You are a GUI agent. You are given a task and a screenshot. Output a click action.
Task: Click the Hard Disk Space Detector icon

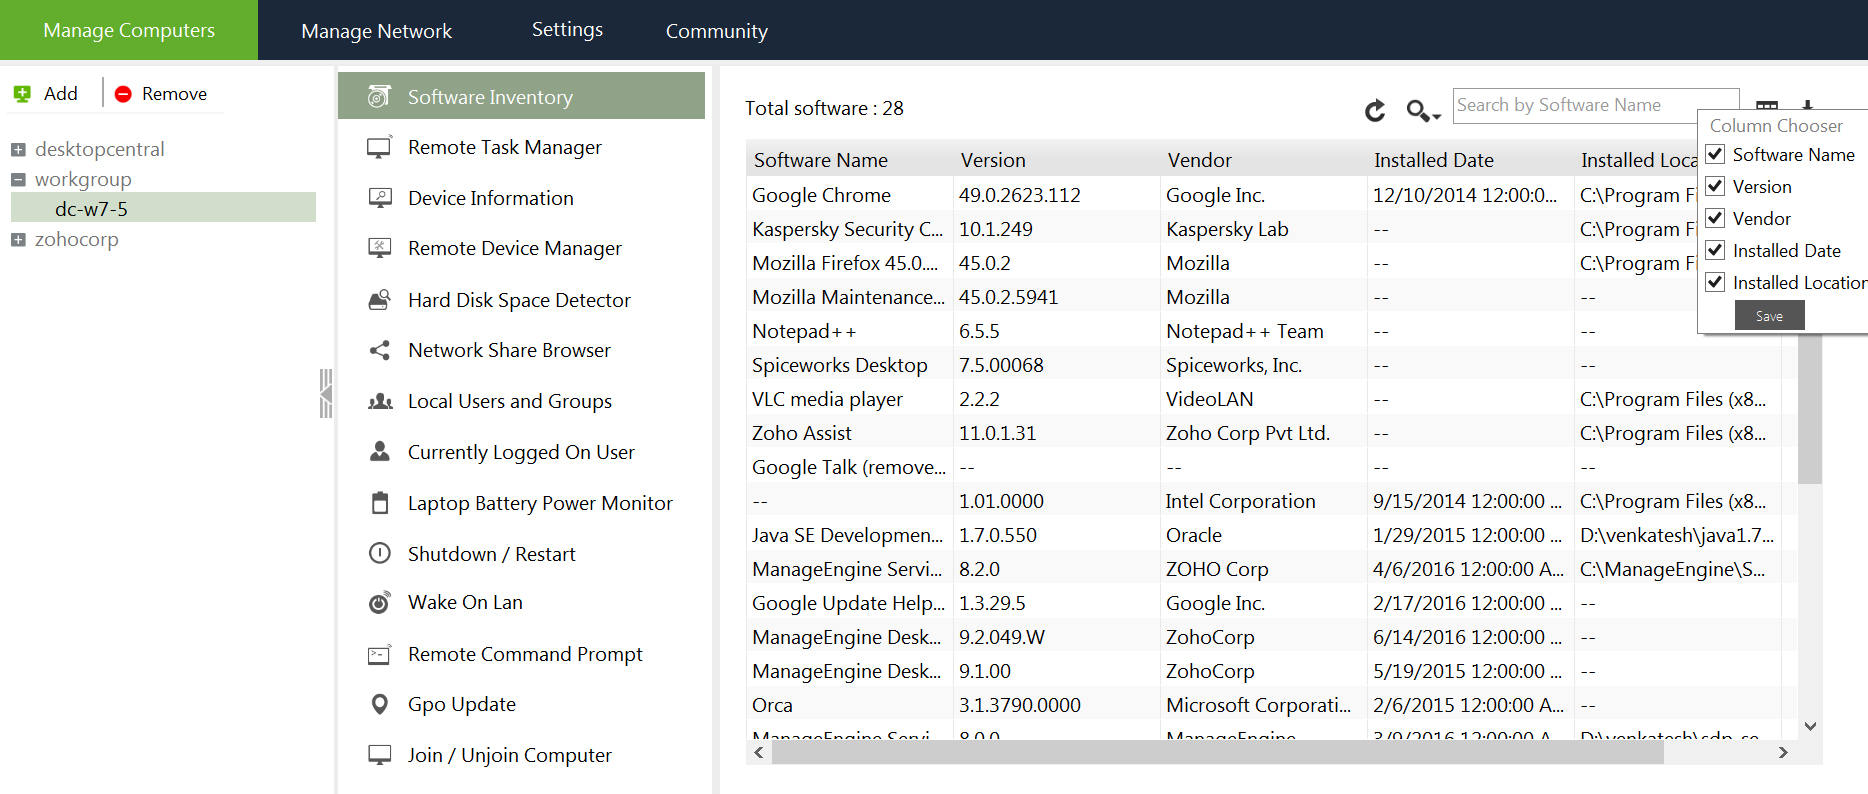point(379,300)
